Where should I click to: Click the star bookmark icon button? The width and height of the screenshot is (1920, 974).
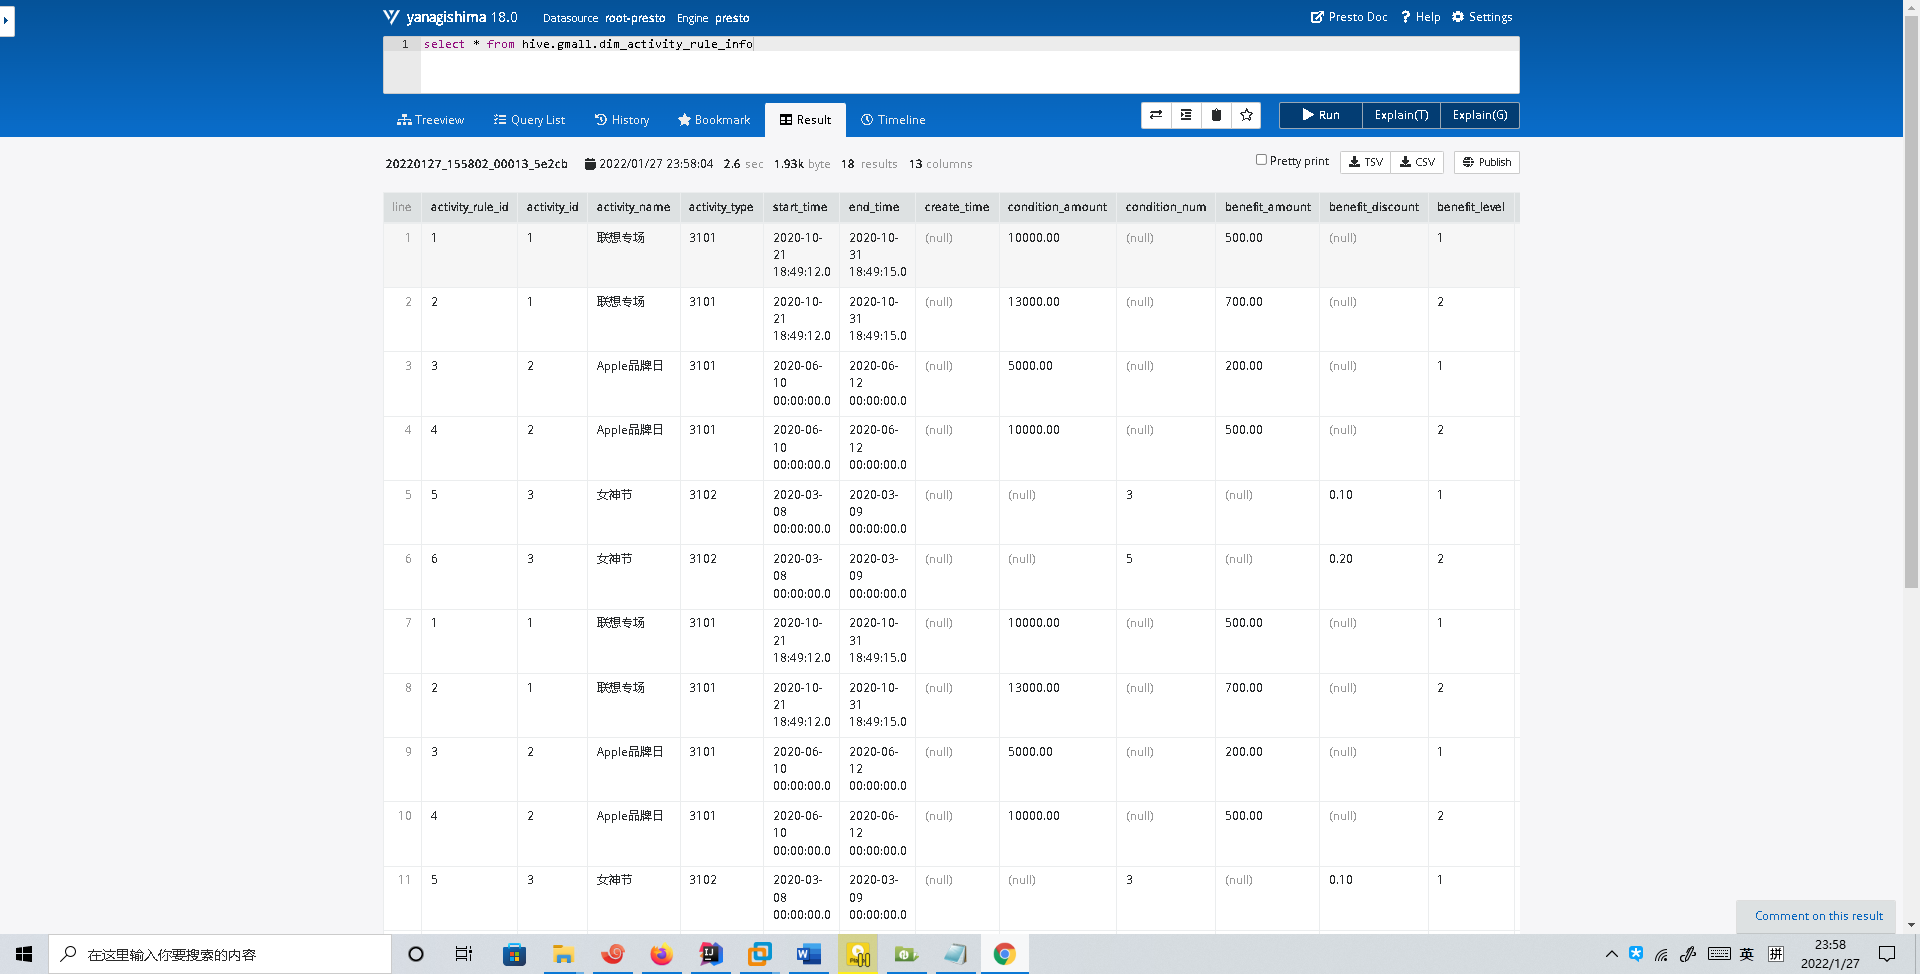click(x=1246, y=115)
